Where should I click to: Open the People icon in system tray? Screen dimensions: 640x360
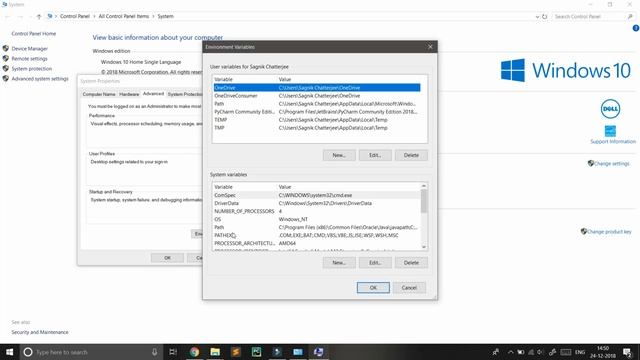coord(496,352)
